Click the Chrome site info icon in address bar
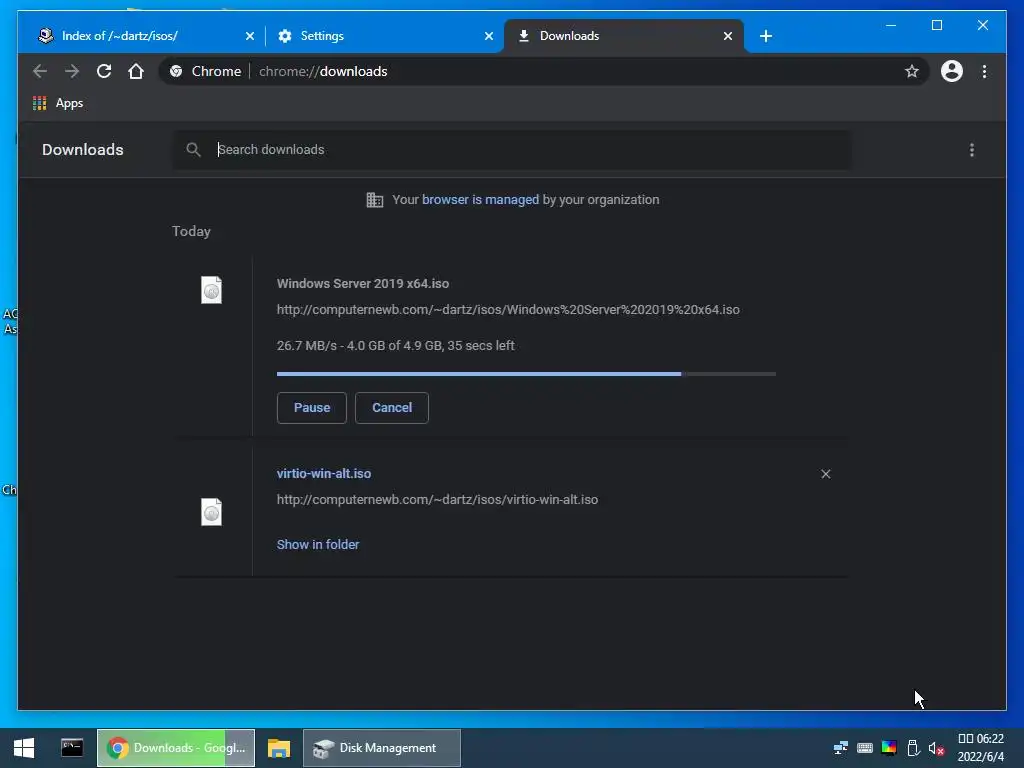This screenshot has width=1024, height=768. tap(176, 71)
